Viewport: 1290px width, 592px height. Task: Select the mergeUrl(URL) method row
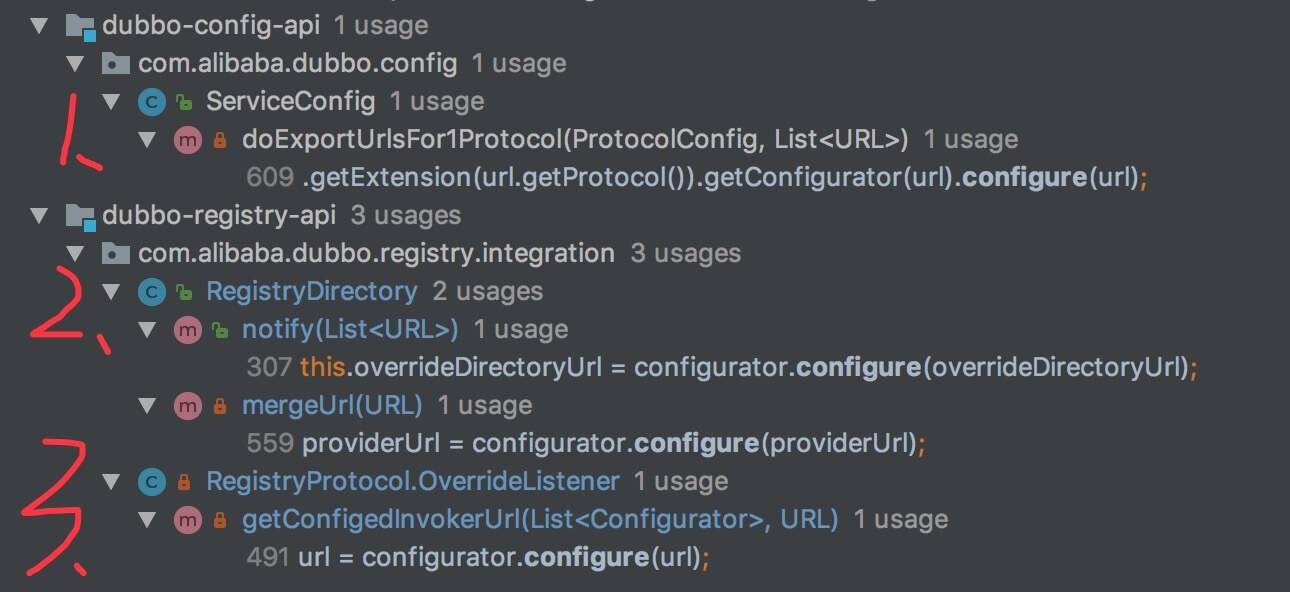click(331, 405)
